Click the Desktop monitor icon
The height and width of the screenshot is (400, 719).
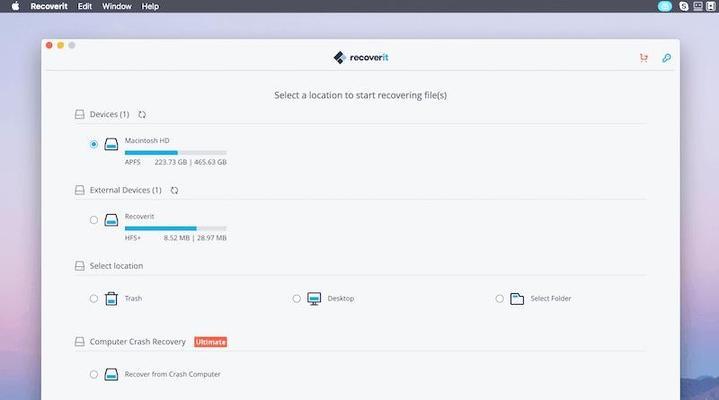314,299
